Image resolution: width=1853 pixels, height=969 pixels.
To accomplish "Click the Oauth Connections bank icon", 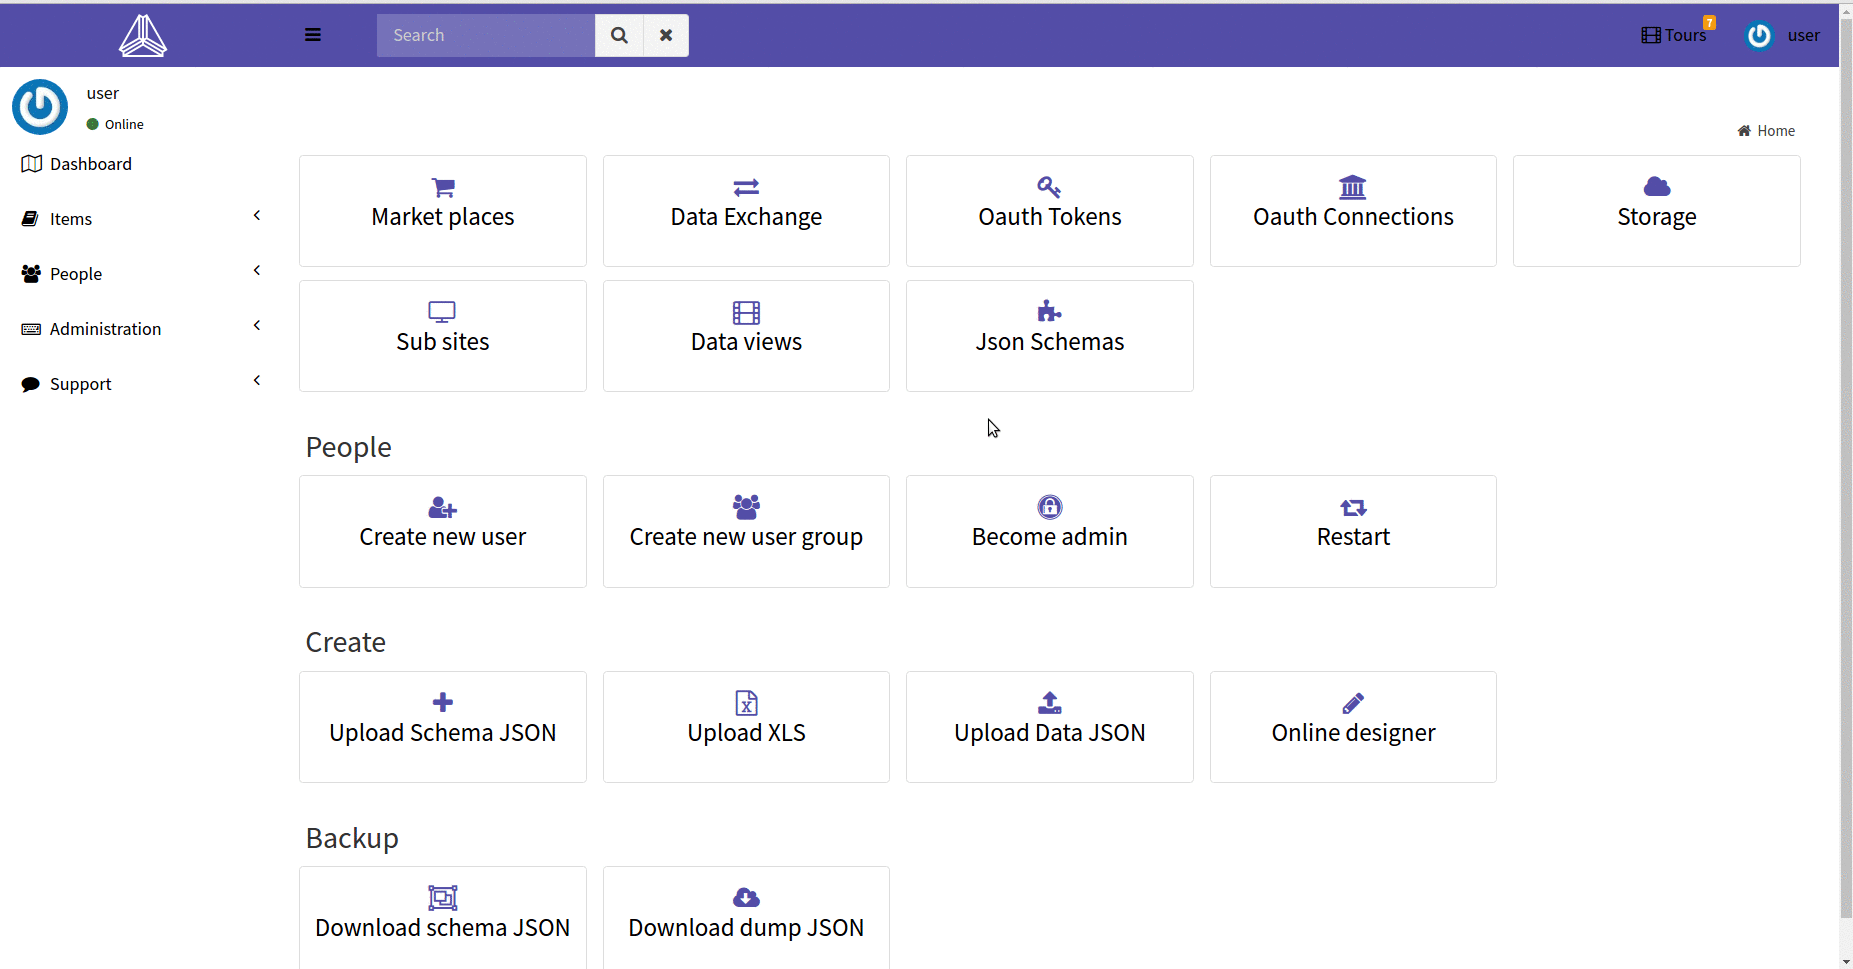I will click(x=1353, y=187).
